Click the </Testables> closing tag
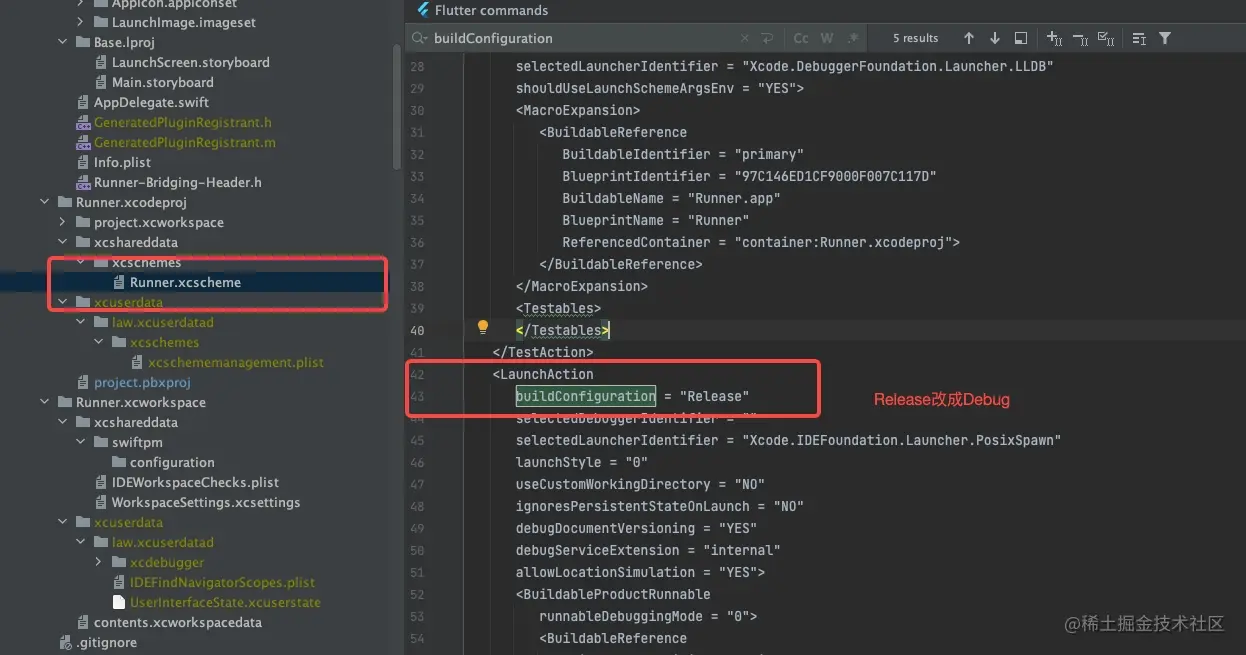This screenshot has width=1246, height=655. point(562,330)
